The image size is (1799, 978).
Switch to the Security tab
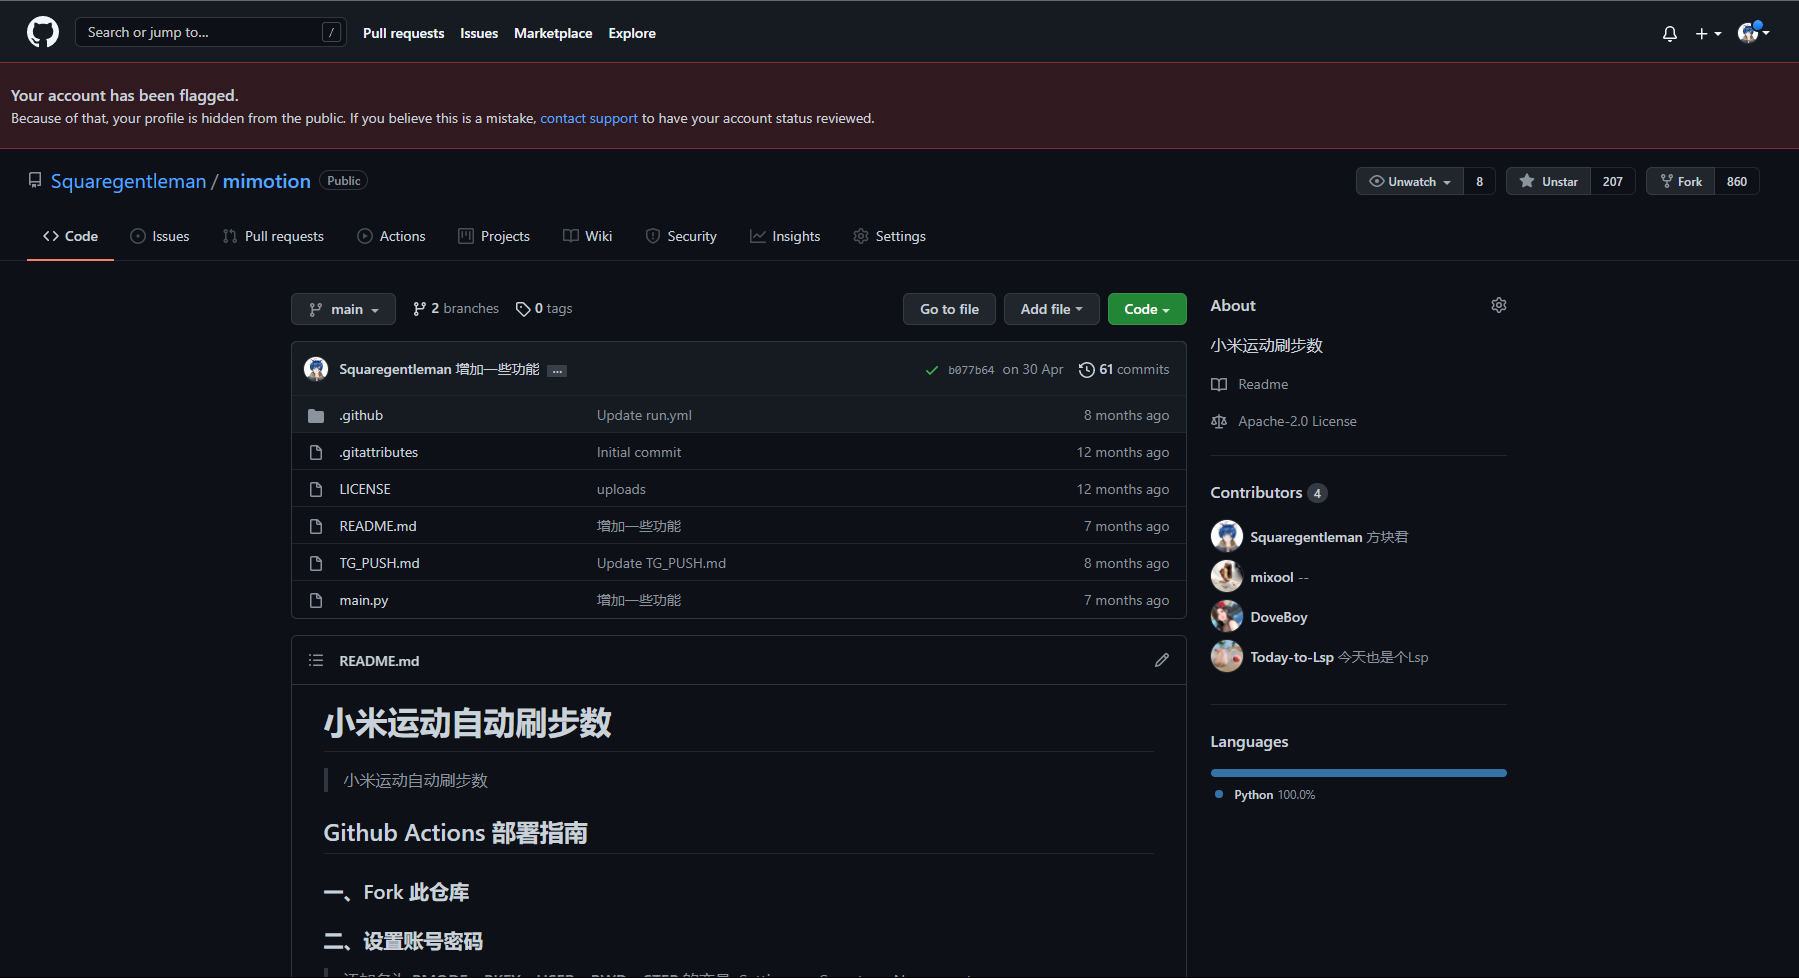681,236
